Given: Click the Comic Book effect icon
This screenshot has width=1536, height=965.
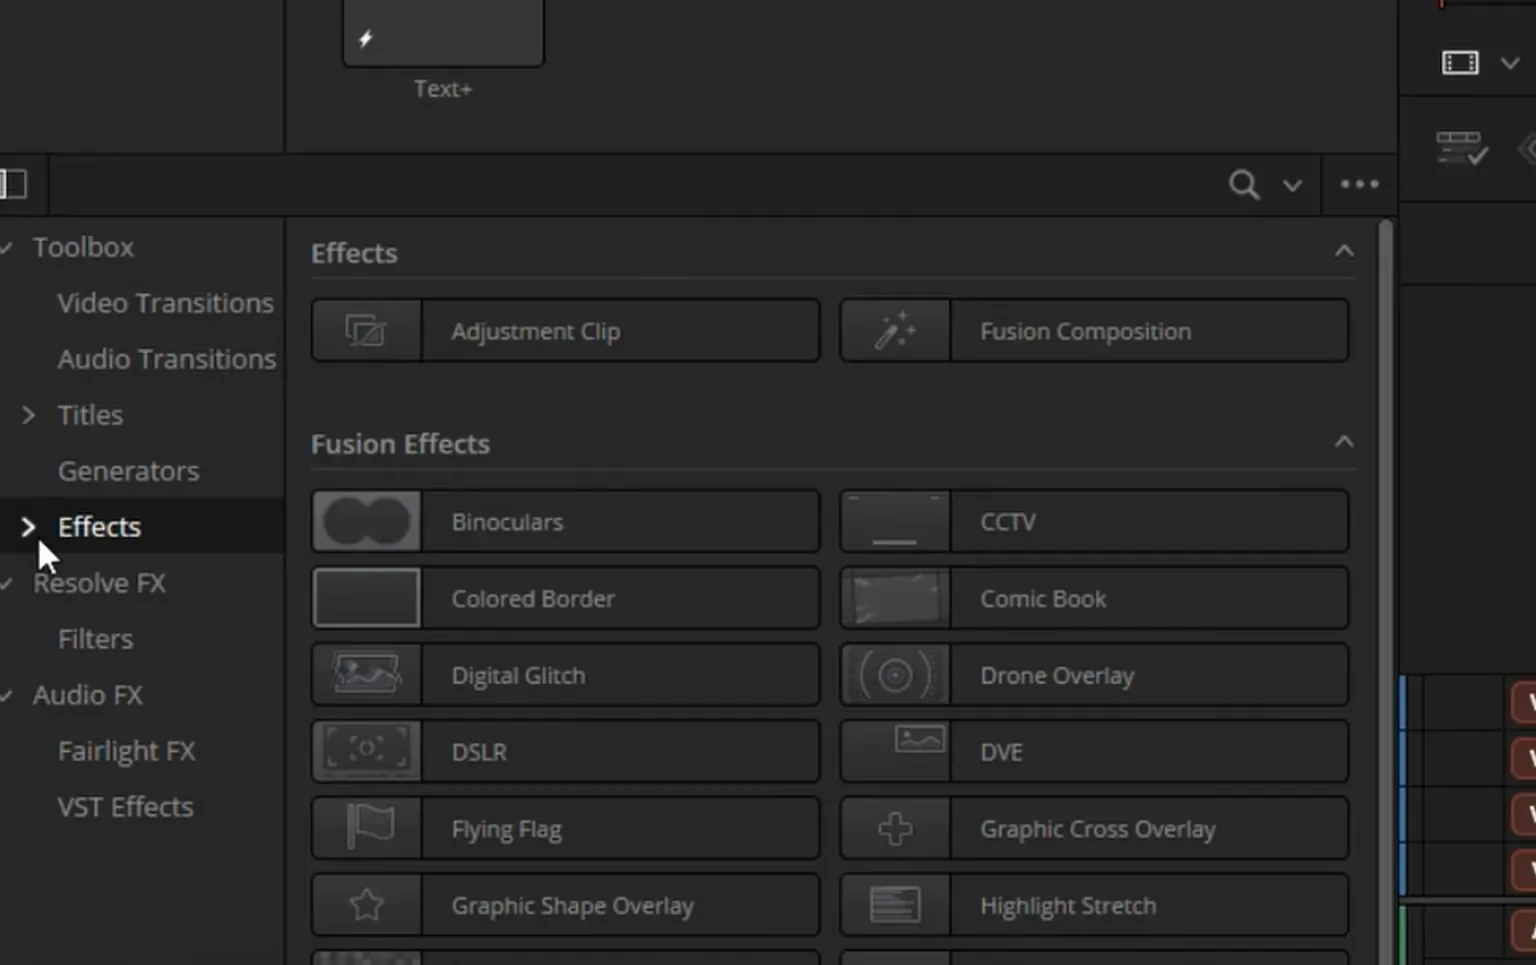Looking at the screenshot, I should pyautogui.click(x=895, y=598).
